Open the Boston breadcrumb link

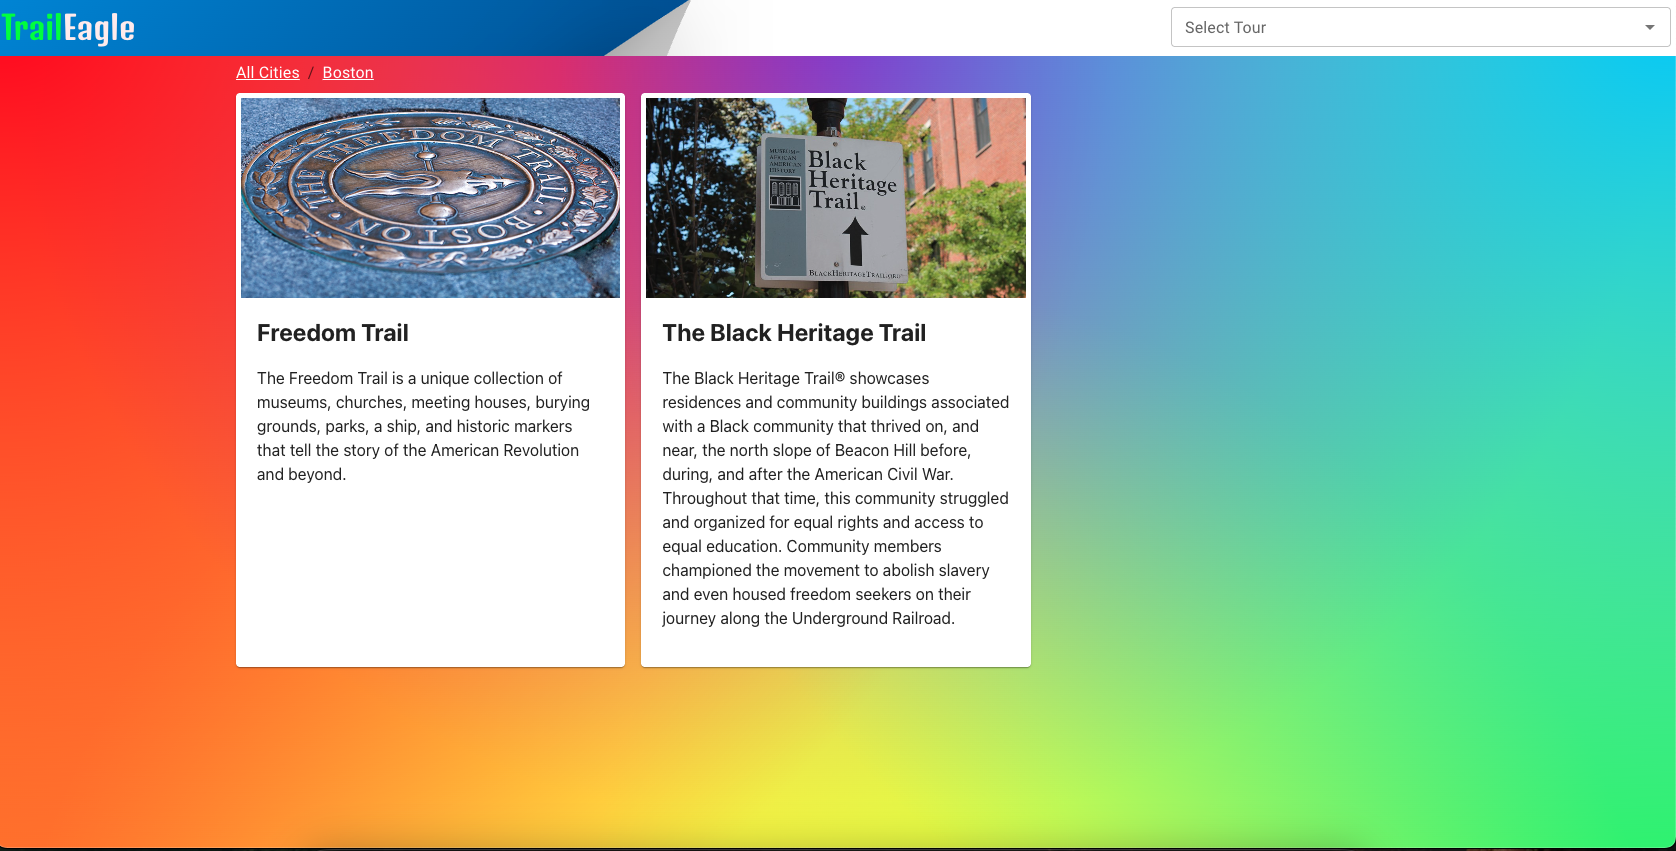click(348, 72)
